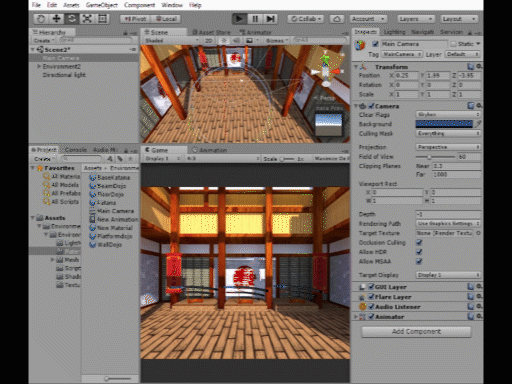Switch to the Console tab
The image size is (512, 384).
tap(75, 150)
